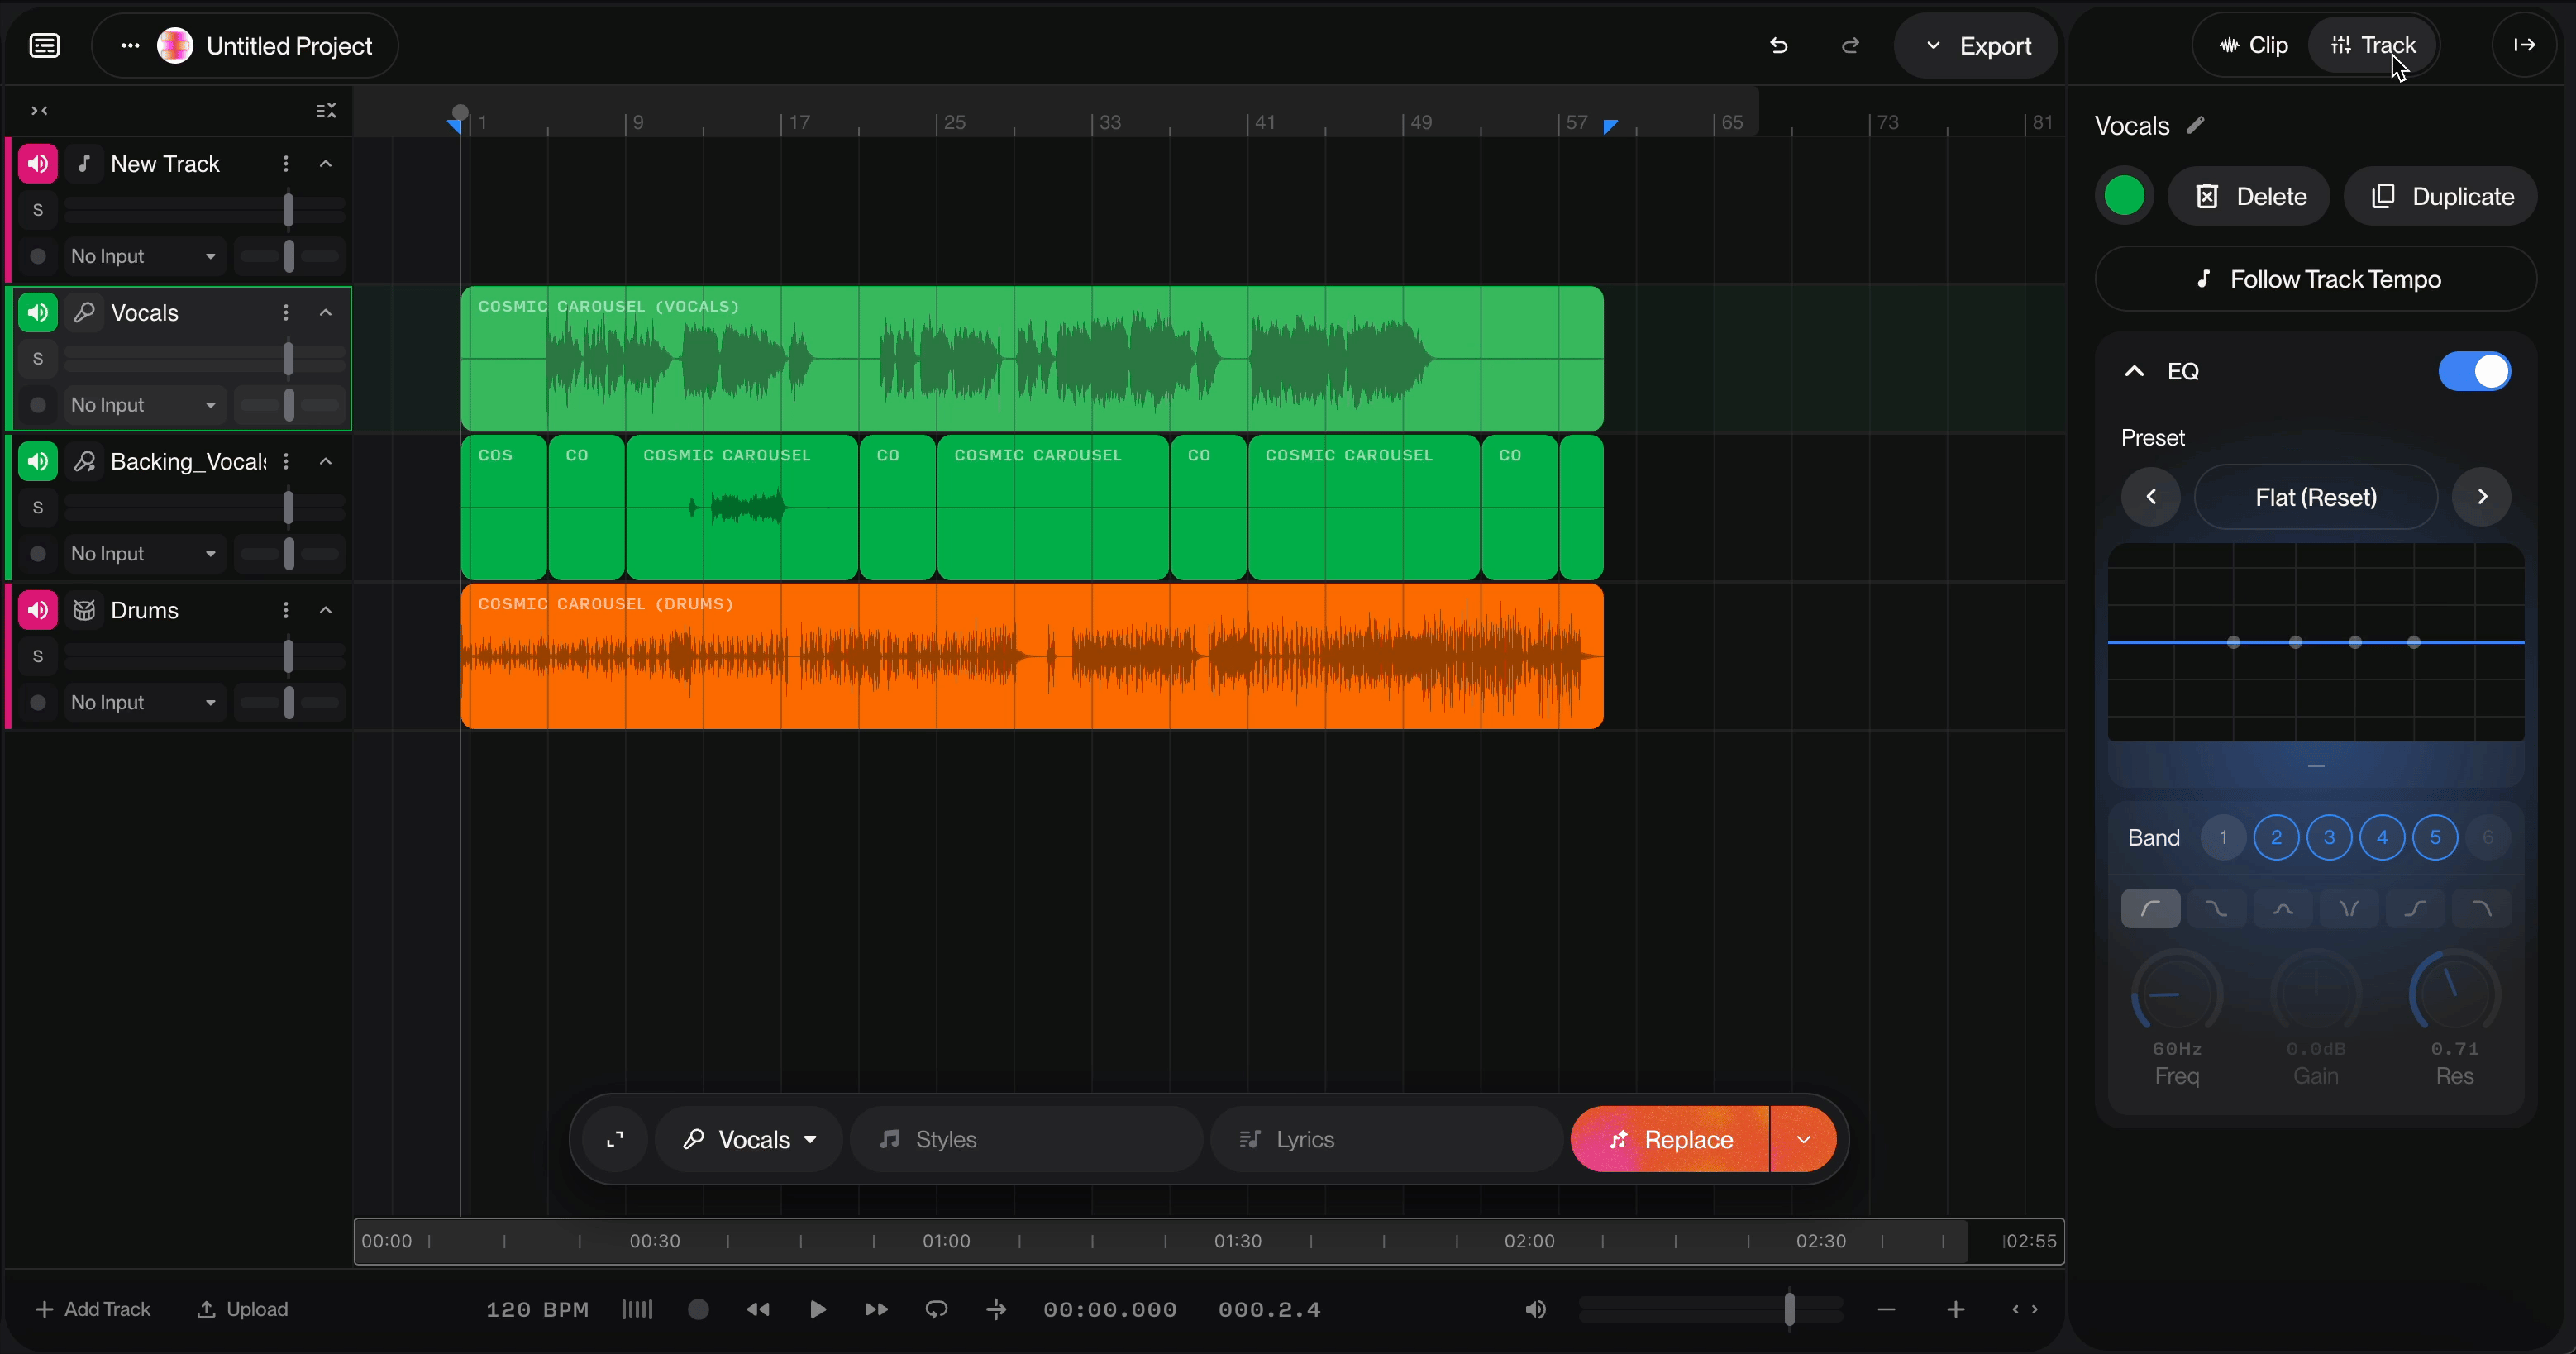Image resolution: width=2576 pixels, height=1354 pixels.
Task: Open the library panel icon top-left
Action: [x=45, y=46]
